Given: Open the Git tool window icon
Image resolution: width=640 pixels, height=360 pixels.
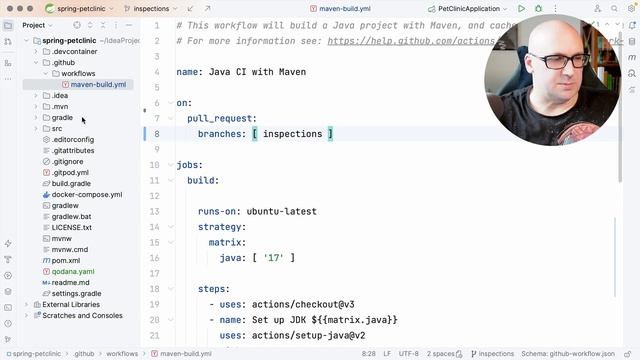Looking at the screenshot, I should click(x=8, y=339).
